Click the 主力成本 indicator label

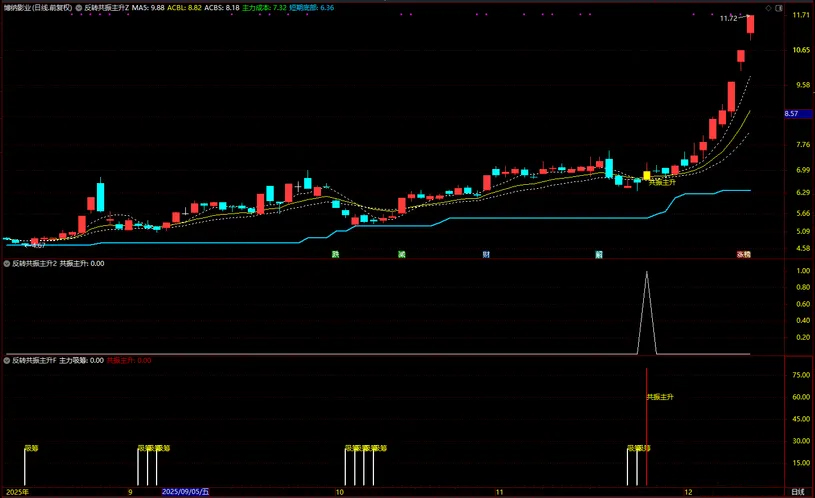click(x=257, y=6)
